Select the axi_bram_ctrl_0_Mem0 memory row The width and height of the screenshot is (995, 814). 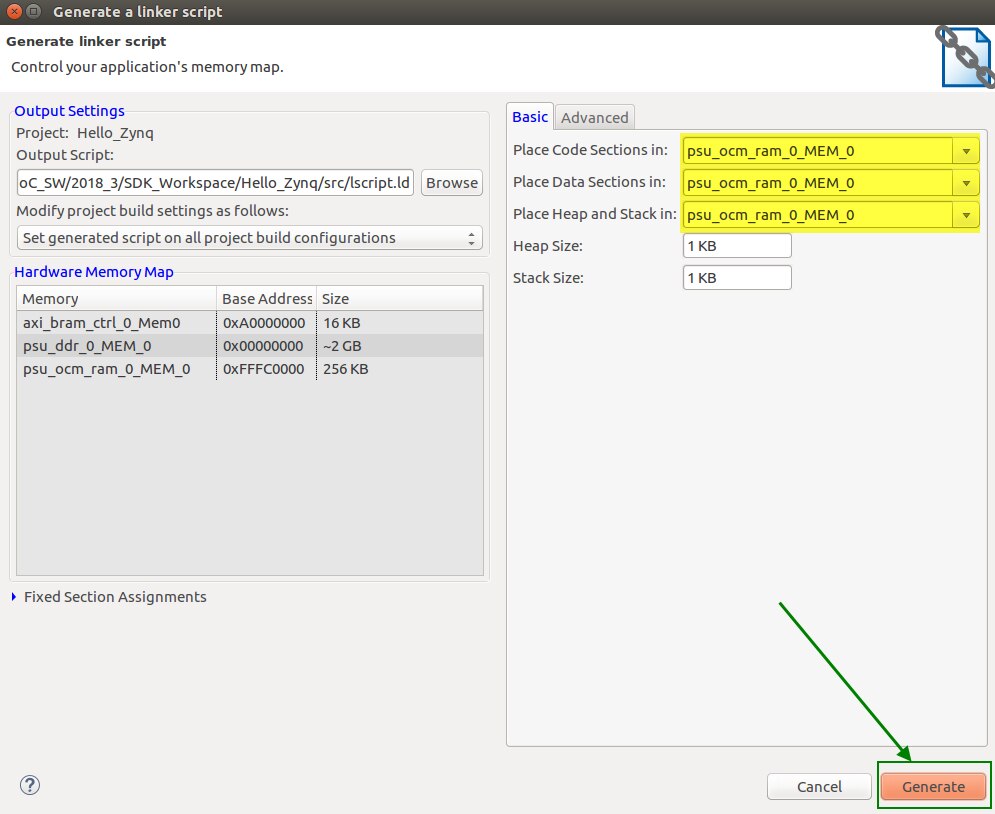(116, 322)
